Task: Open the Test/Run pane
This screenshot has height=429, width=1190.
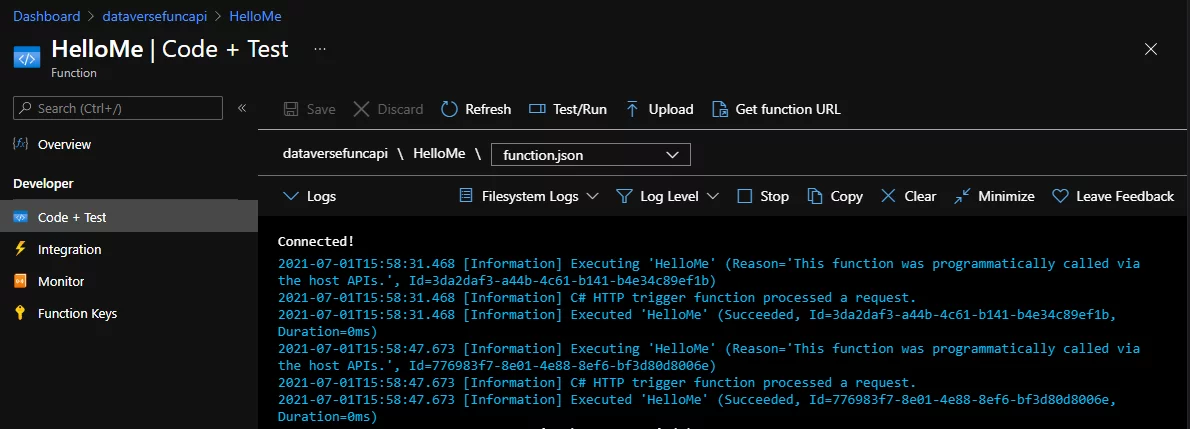Action: (568, 109)
